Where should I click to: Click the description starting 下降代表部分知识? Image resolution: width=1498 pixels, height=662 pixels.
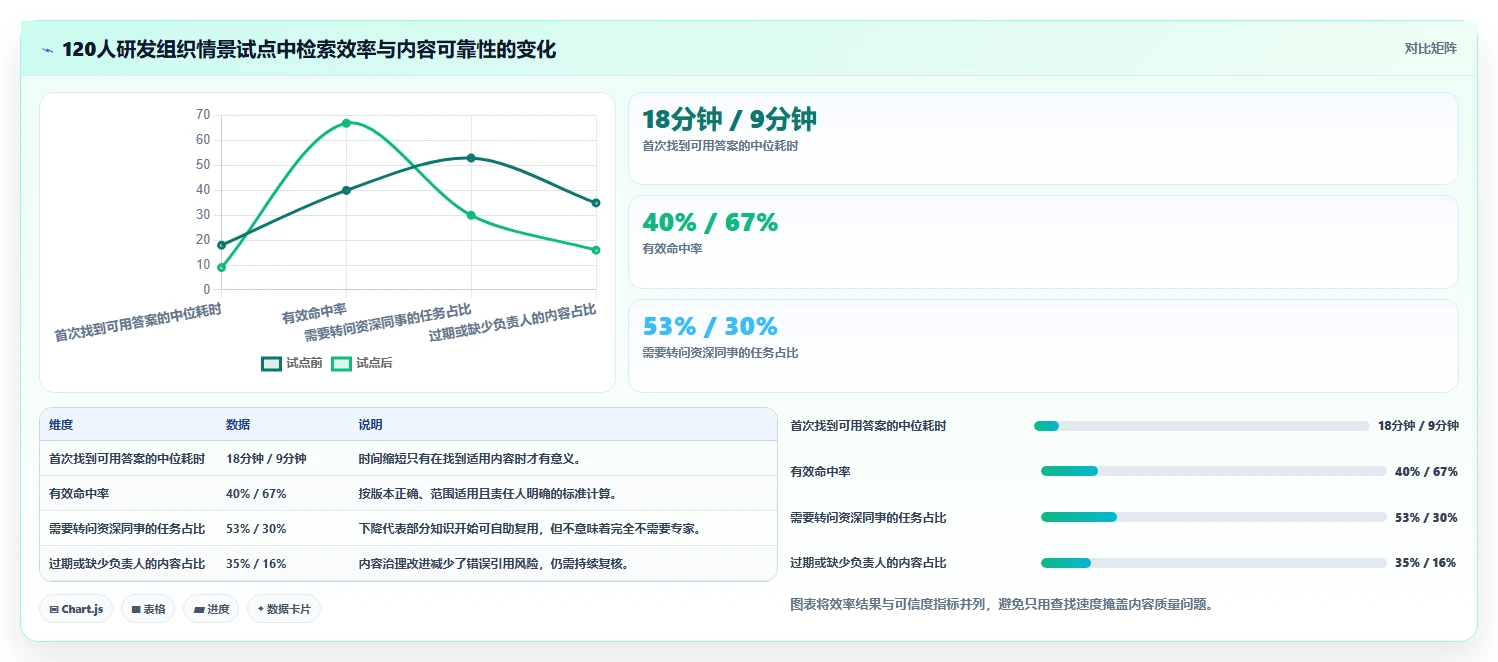coord(530,529)
